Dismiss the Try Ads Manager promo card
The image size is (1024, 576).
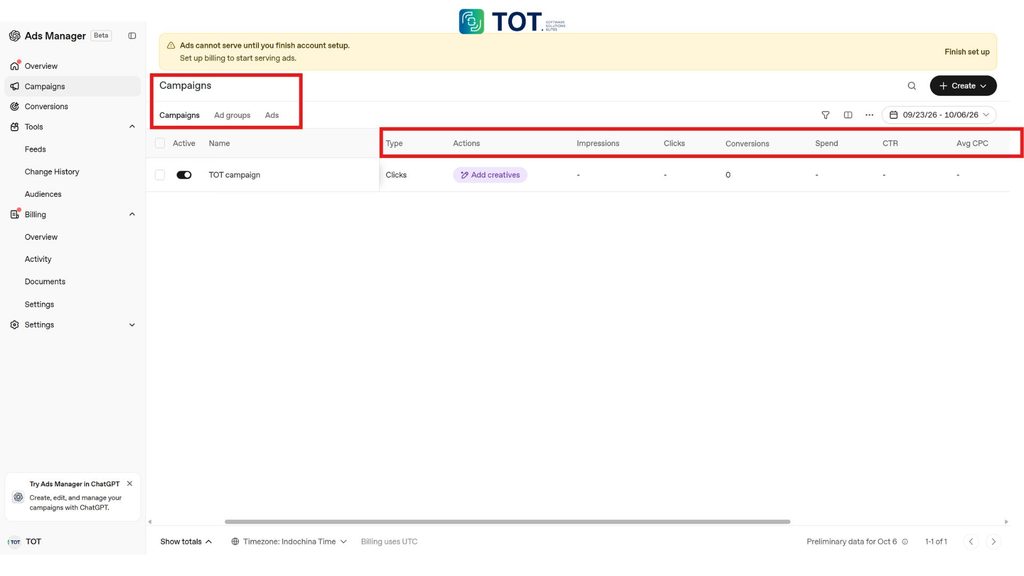[129, 484]
